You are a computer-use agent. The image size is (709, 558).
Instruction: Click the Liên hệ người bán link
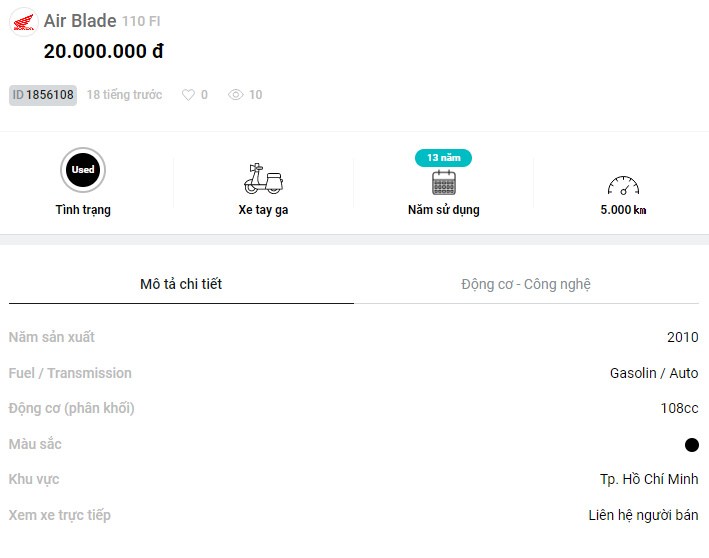coord(643,515)
